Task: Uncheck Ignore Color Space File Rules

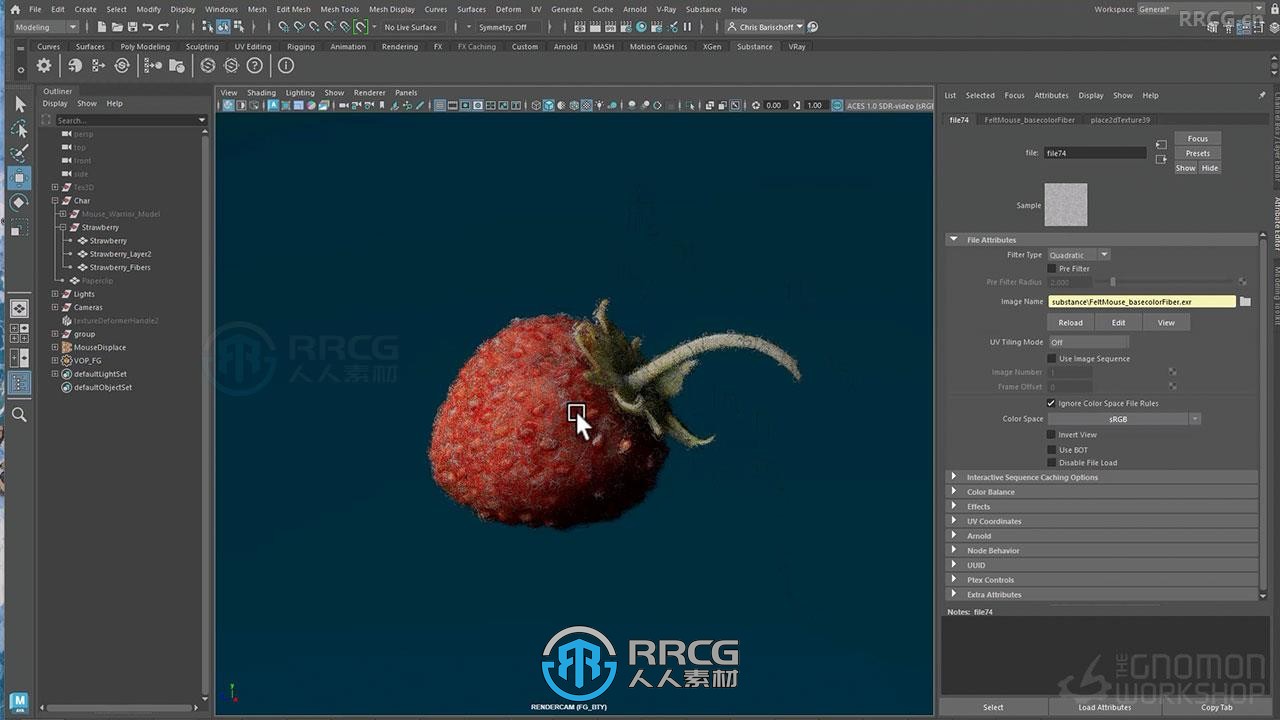Action: coord(1051,403)
